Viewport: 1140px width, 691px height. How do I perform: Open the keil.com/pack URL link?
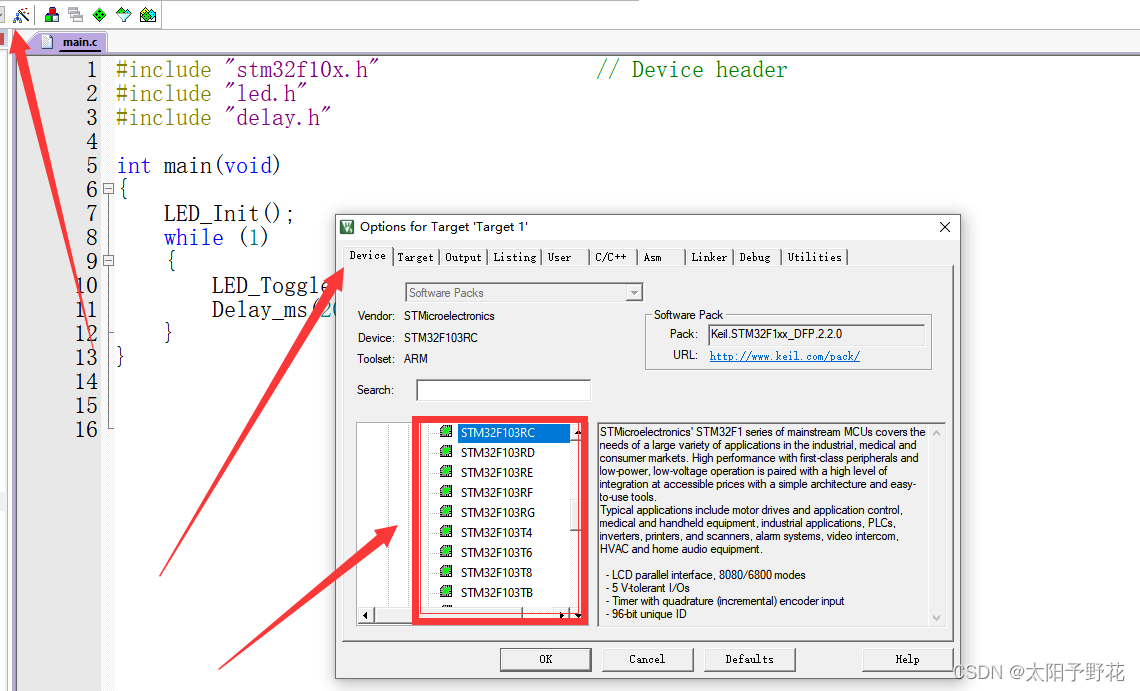click(784, 356)
